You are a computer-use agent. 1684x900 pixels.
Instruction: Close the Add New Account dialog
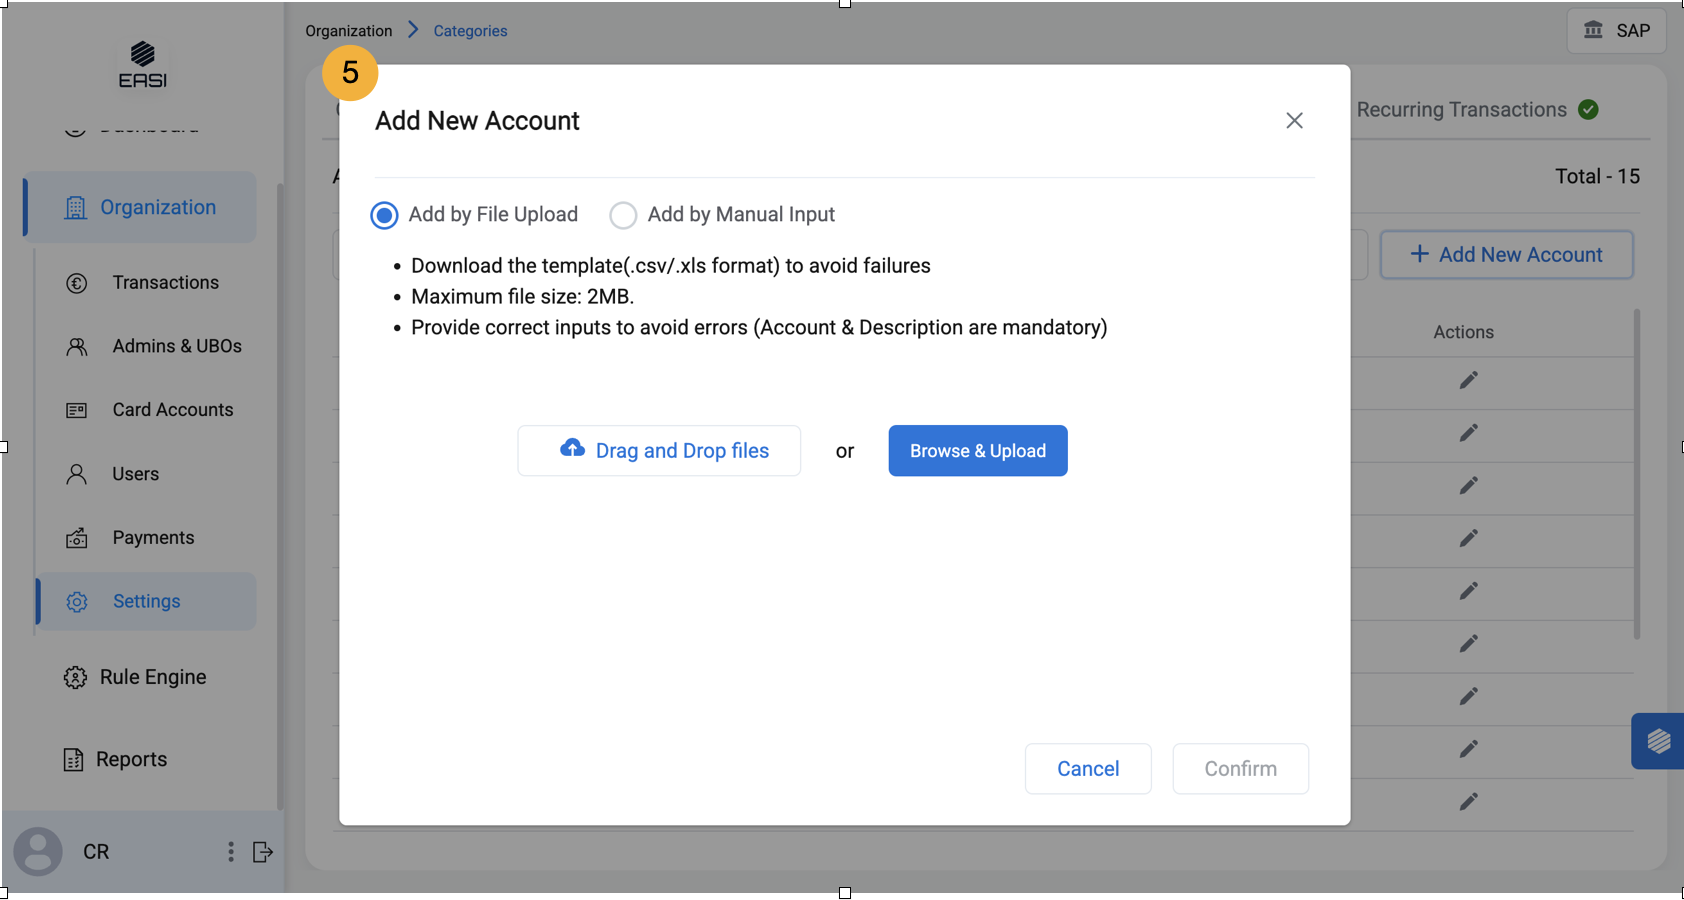pyautogui.click(x=1294, y=121)
